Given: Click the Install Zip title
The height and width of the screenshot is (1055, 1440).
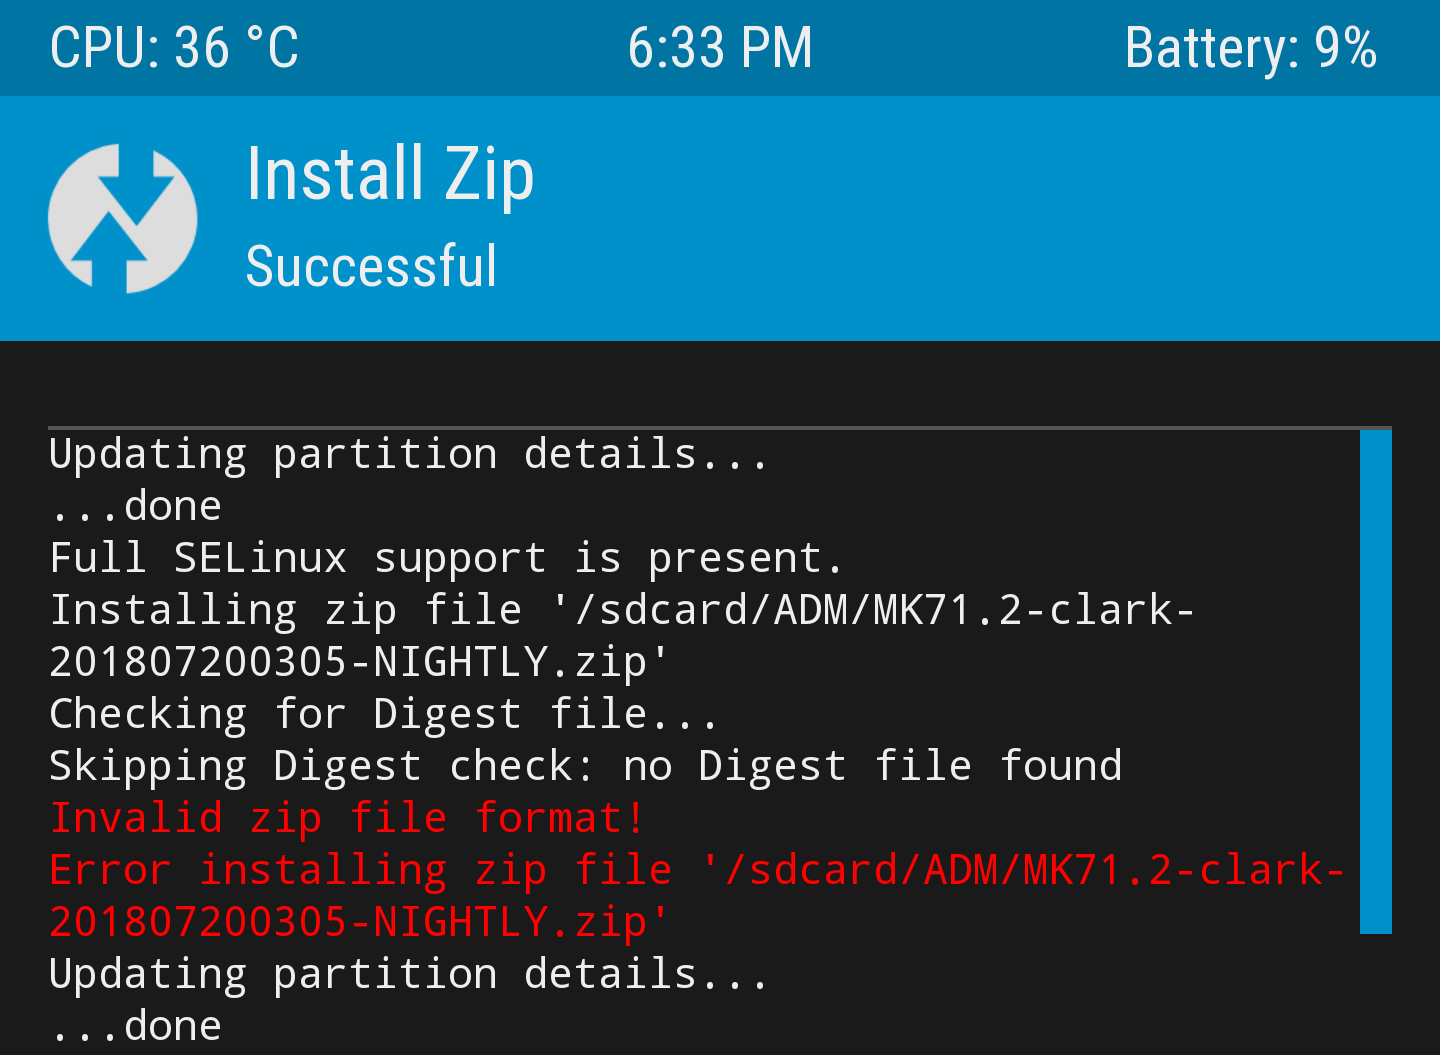Looking at the screenshot, I should (390, 174).
